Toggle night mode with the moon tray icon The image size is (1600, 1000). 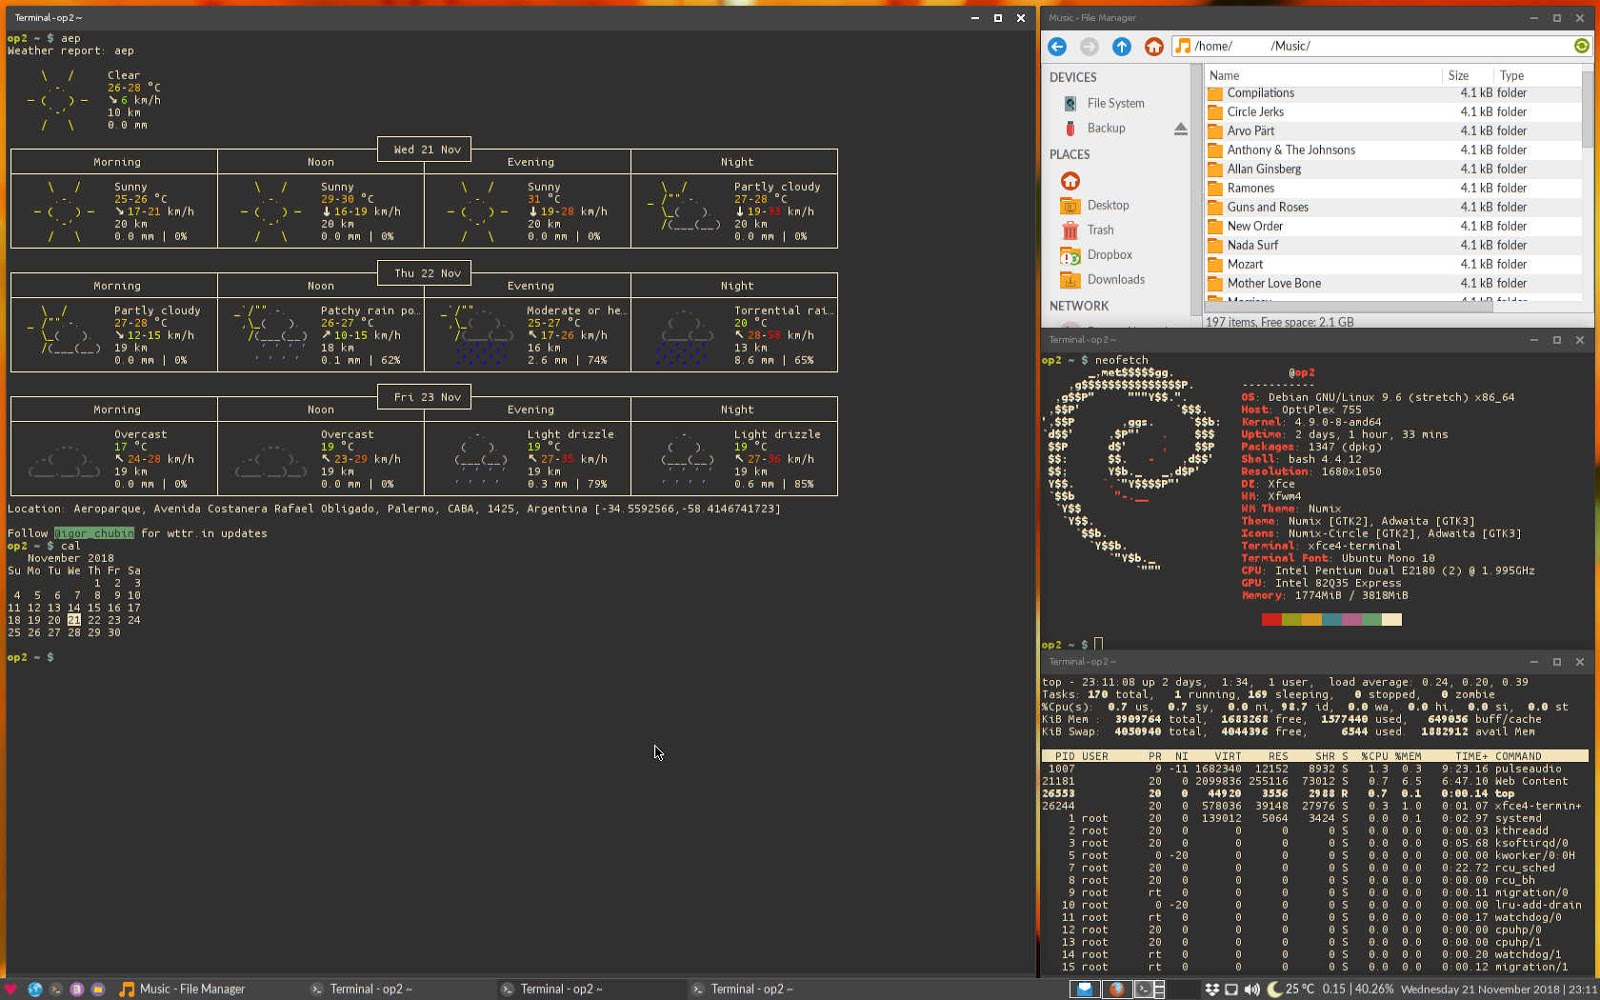tap(1274, 989)
